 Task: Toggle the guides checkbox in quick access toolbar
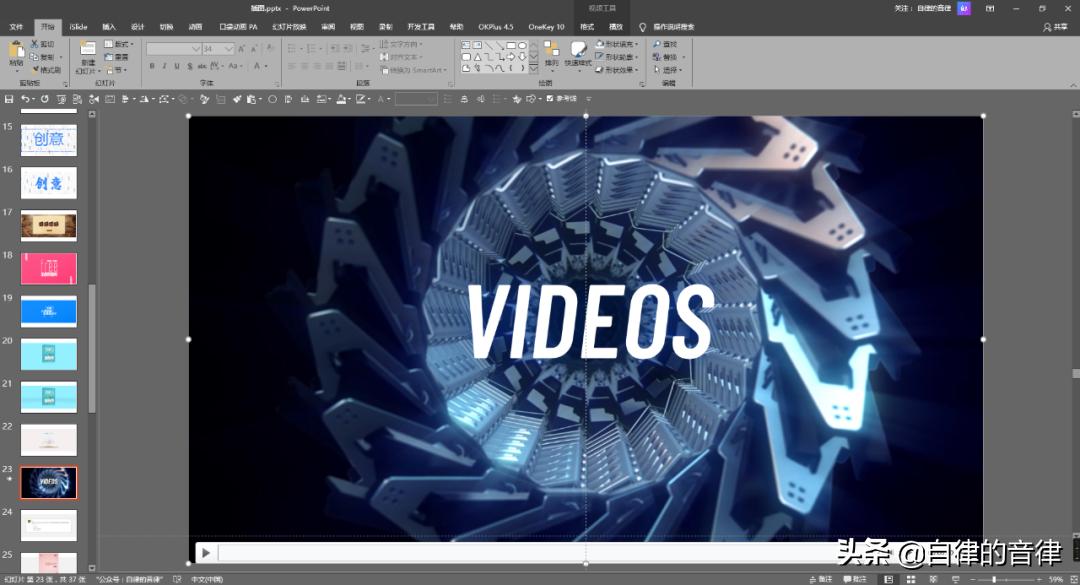pos(550,99)
